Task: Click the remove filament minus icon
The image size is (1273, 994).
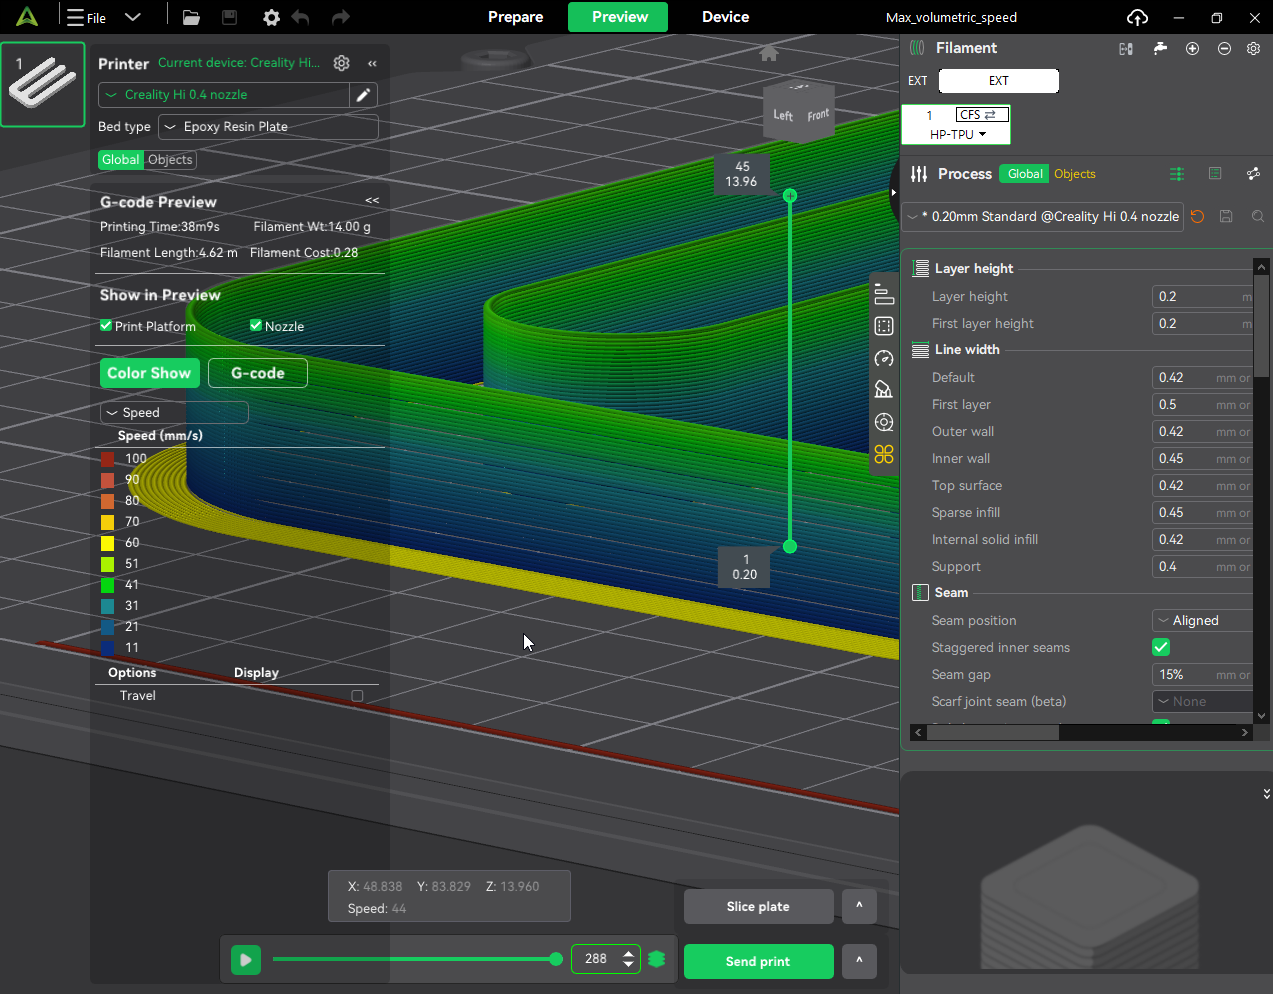Action: [x=1224, y=49]
